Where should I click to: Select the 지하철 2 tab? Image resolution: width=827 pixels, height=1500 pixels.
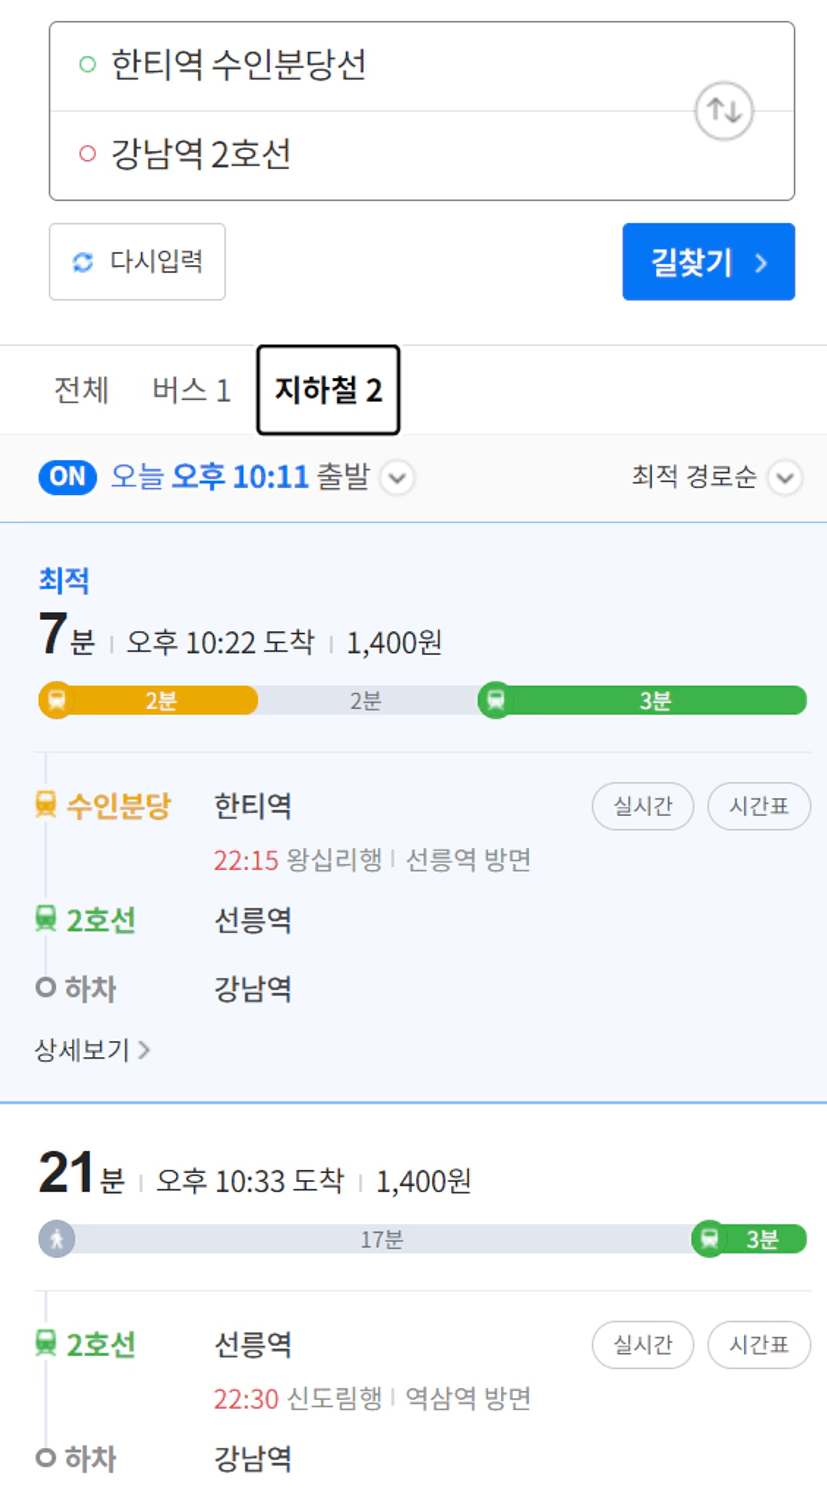(x=328, y=390)
